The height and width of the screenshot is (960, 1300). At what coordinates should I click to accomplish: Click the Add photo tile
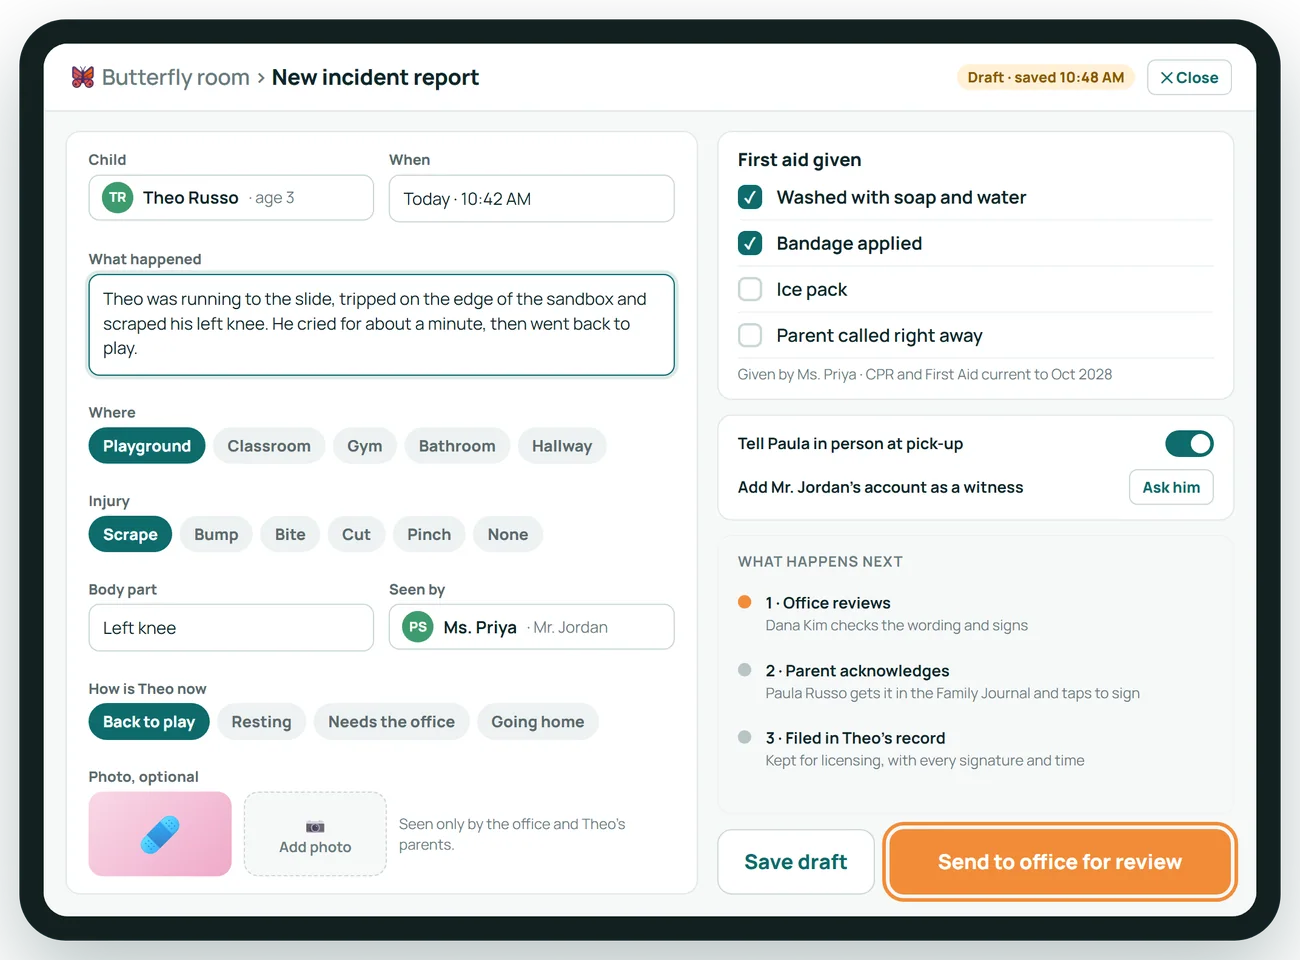point(315,834)
